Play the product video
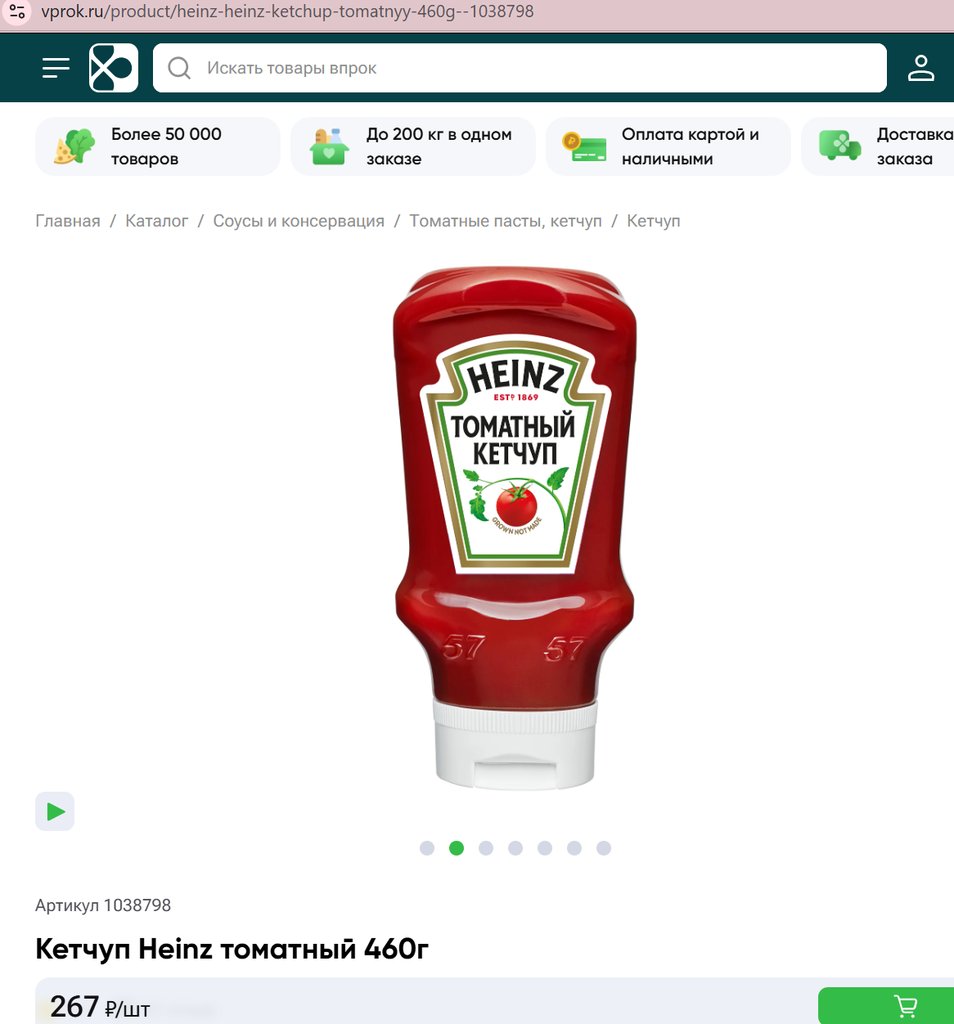This screenshot has width=954, height=1024. point(55,811)
